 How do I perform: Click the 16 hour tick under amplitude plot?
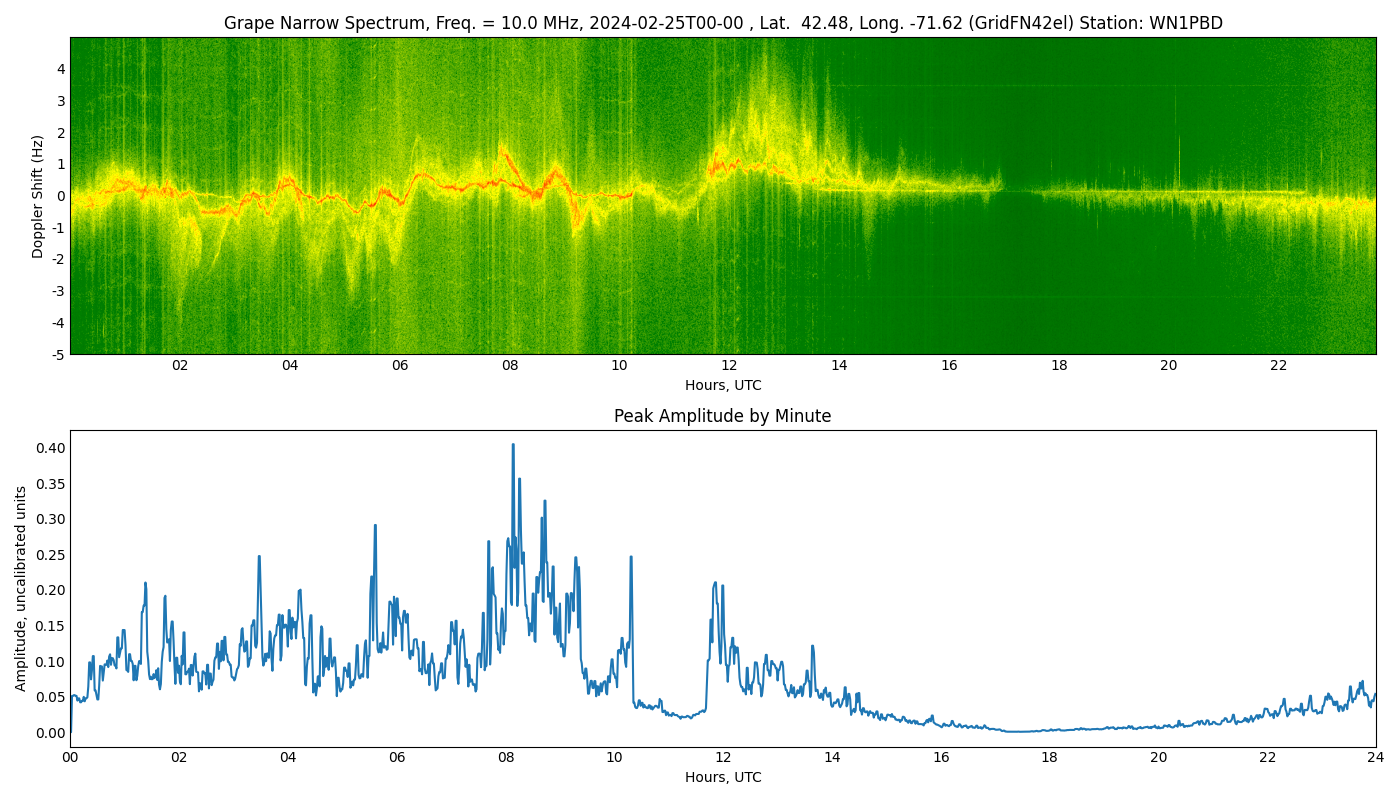941,758
